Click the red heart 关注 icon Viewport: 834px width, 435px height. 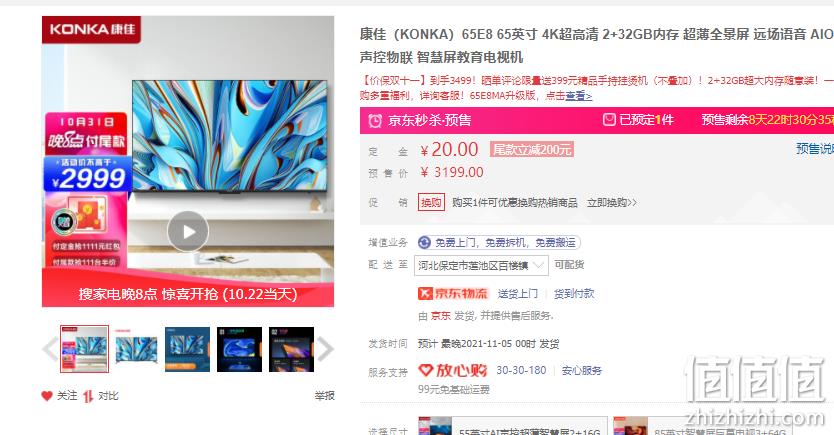[x=47, y=396]
